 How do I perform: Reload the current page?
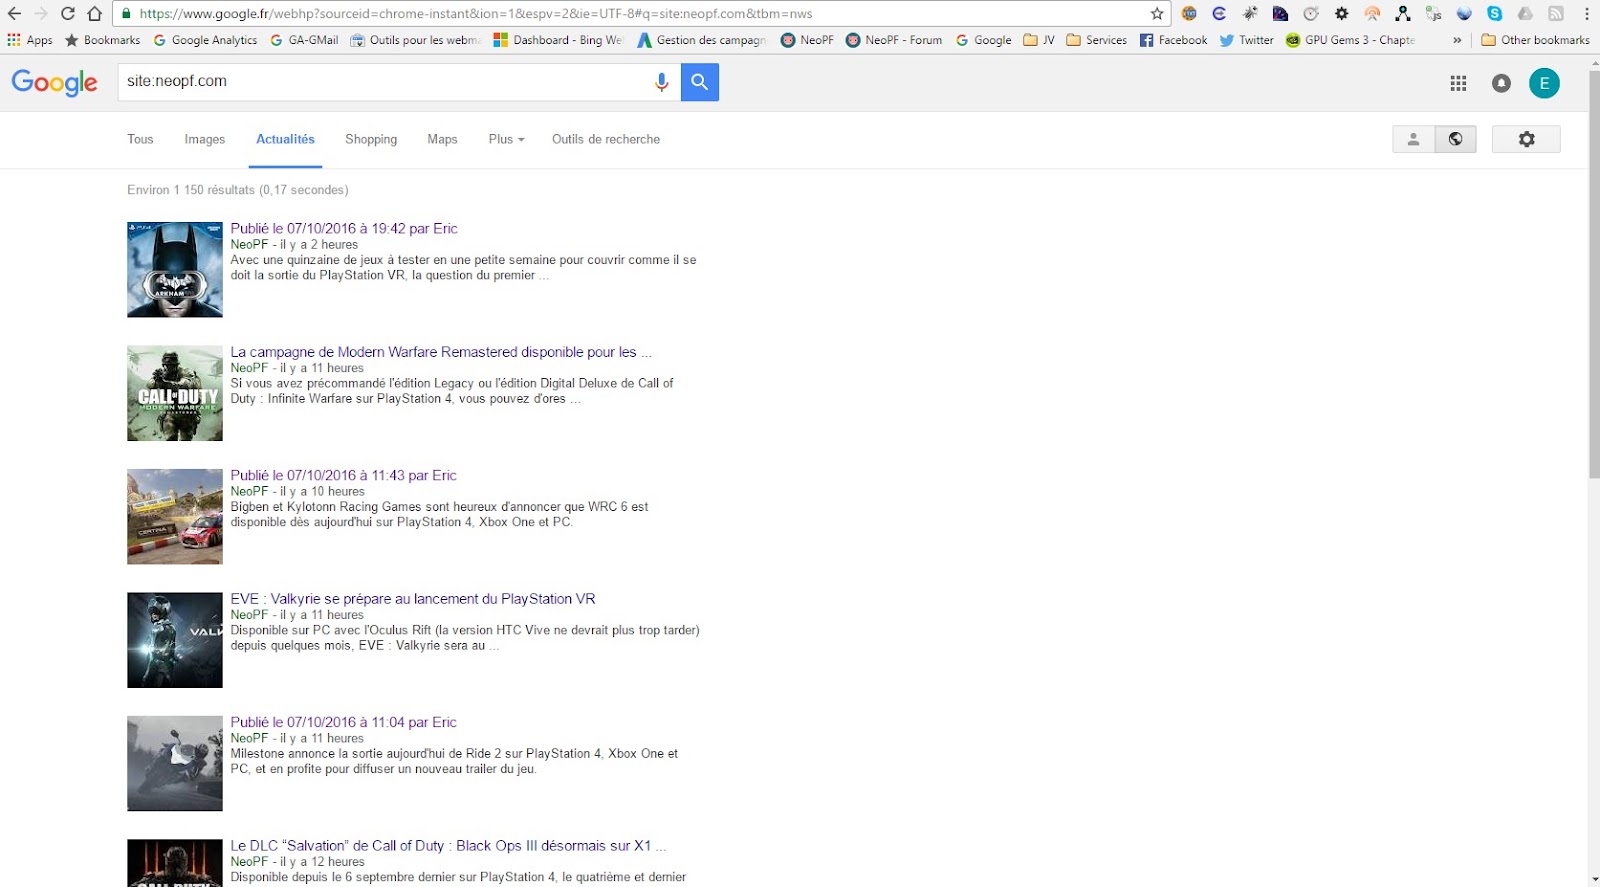pyautogui.click(x=68, y=14)
